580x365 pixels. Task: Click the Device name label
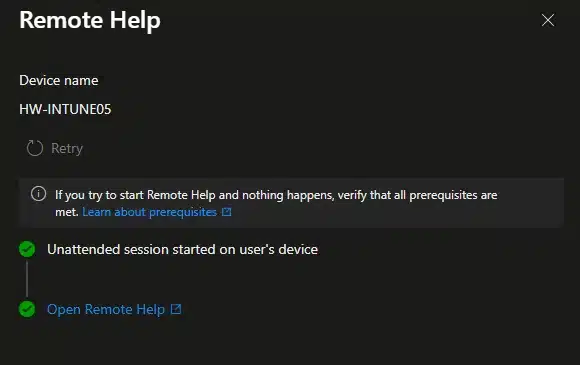pyautogui.click(x=59, y=80)
